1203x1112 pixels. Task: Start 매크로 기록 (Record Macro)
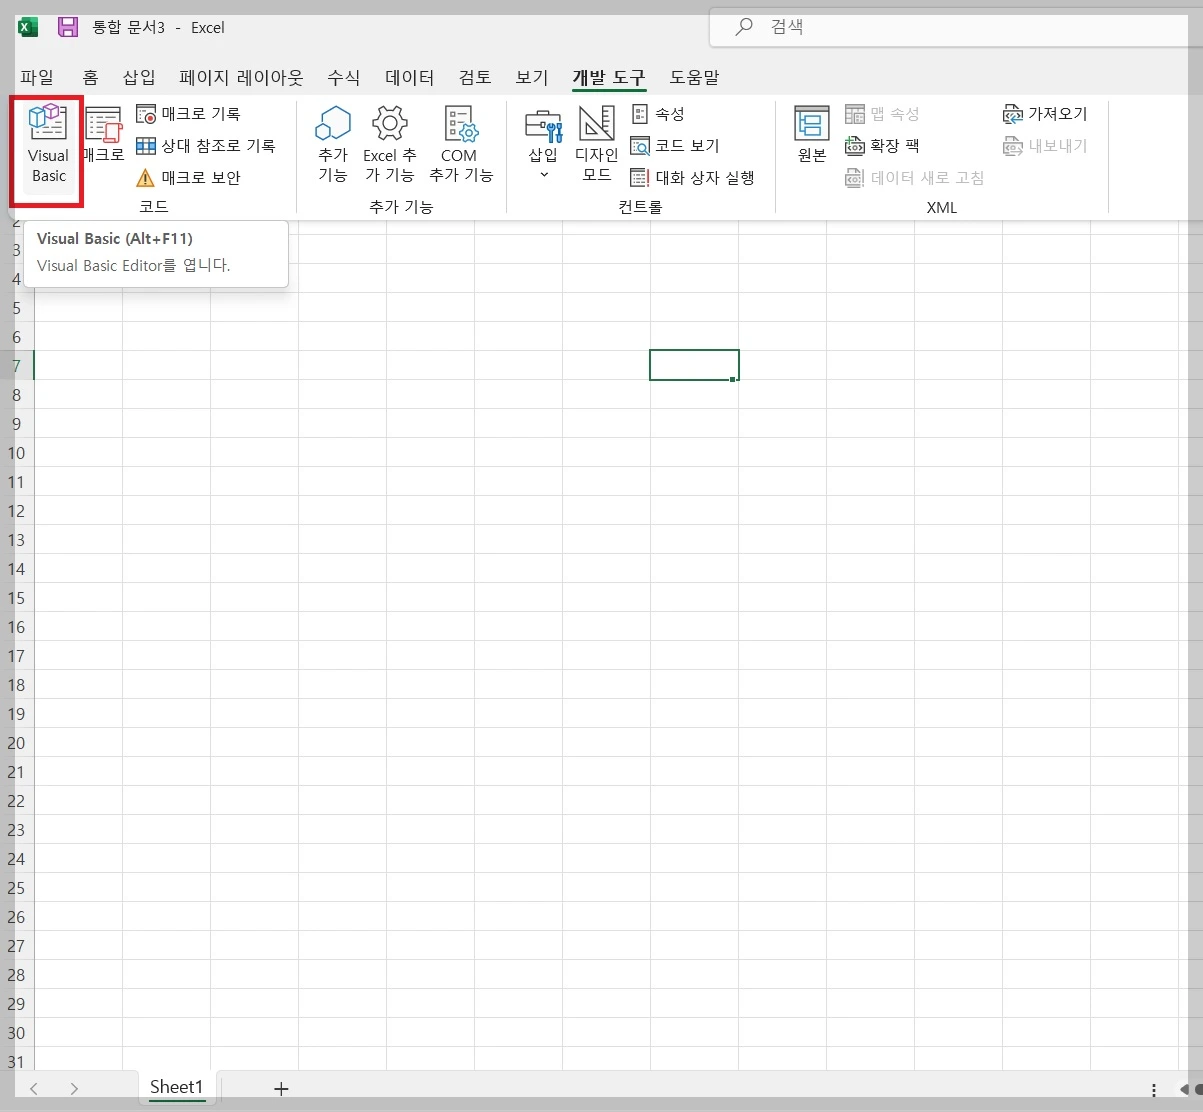coord(188,114)
